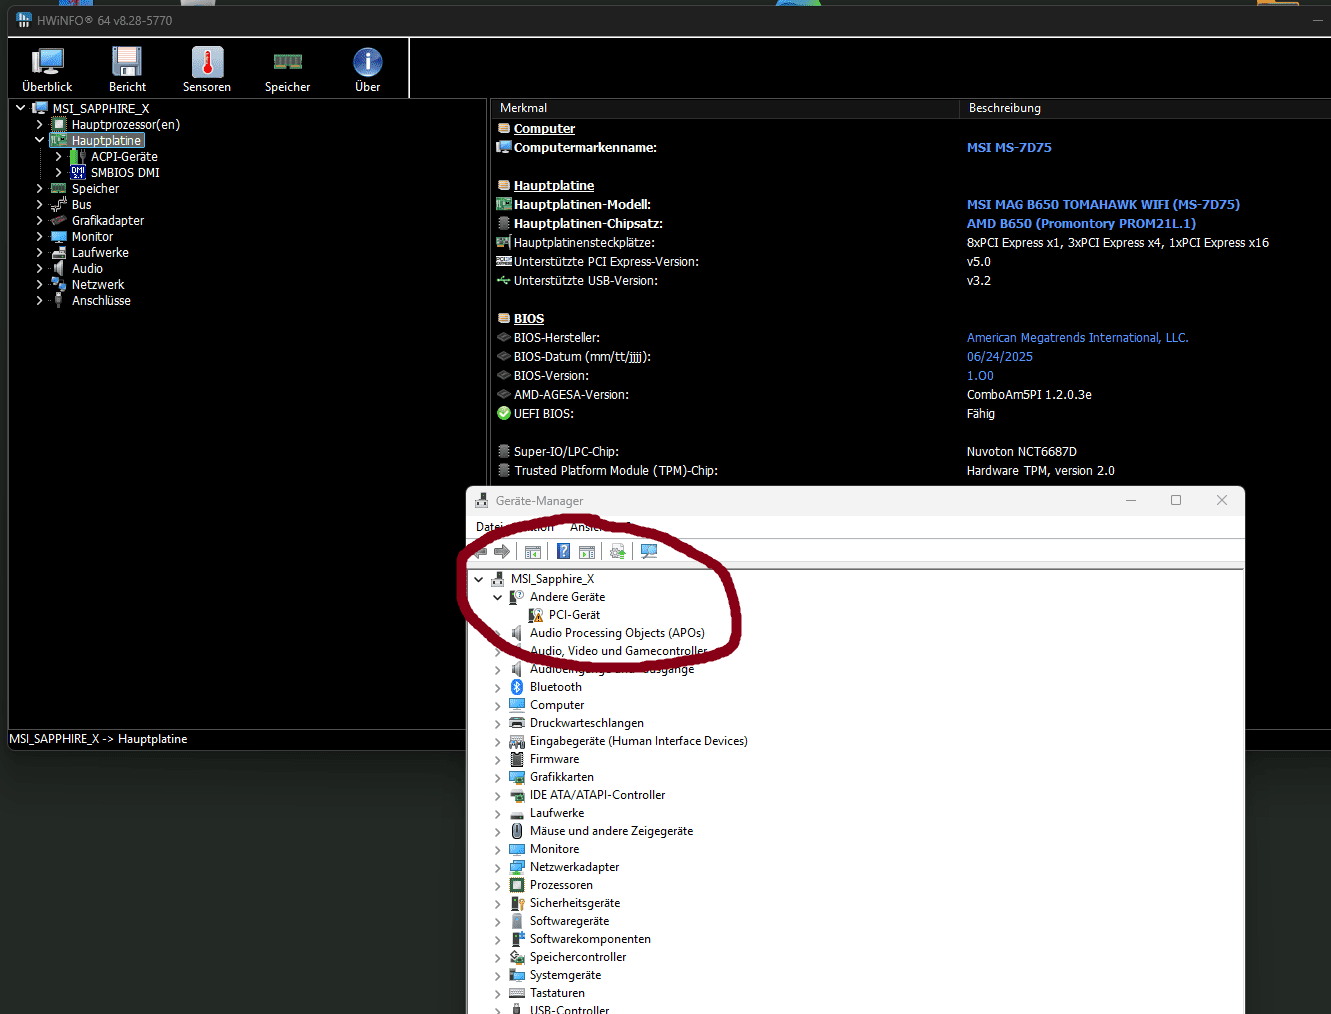1331x1014 pixels.
Task: Click the Bluetooth category icon
Action: point(517,687)
